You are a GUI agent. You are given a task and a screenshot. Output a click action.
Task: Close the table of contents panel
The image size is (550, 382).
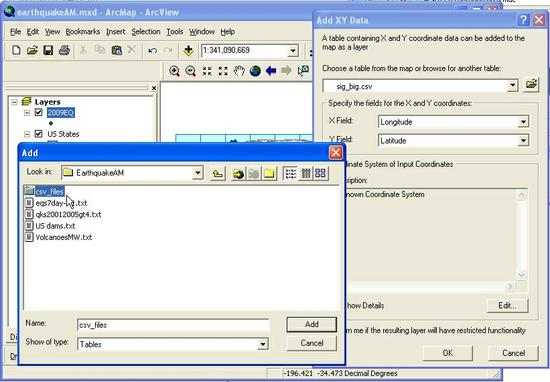(x=154, y=88)
